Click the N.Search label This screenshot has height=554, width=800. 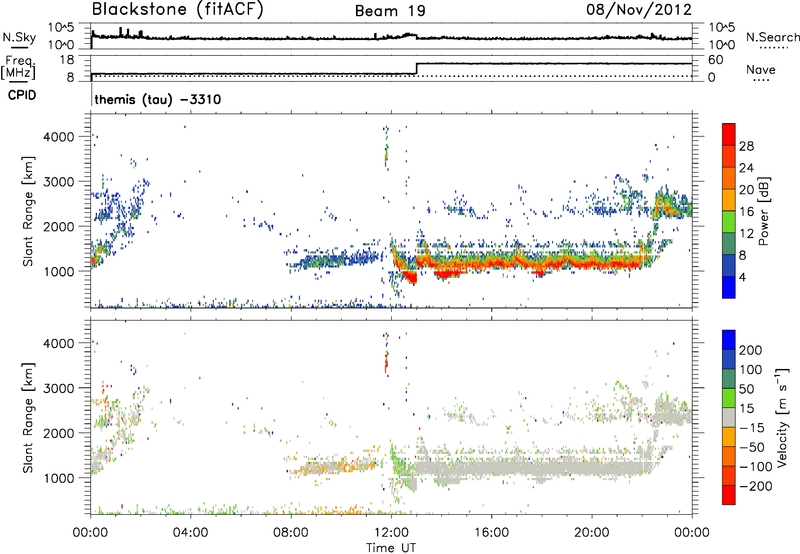coord(772,37)
